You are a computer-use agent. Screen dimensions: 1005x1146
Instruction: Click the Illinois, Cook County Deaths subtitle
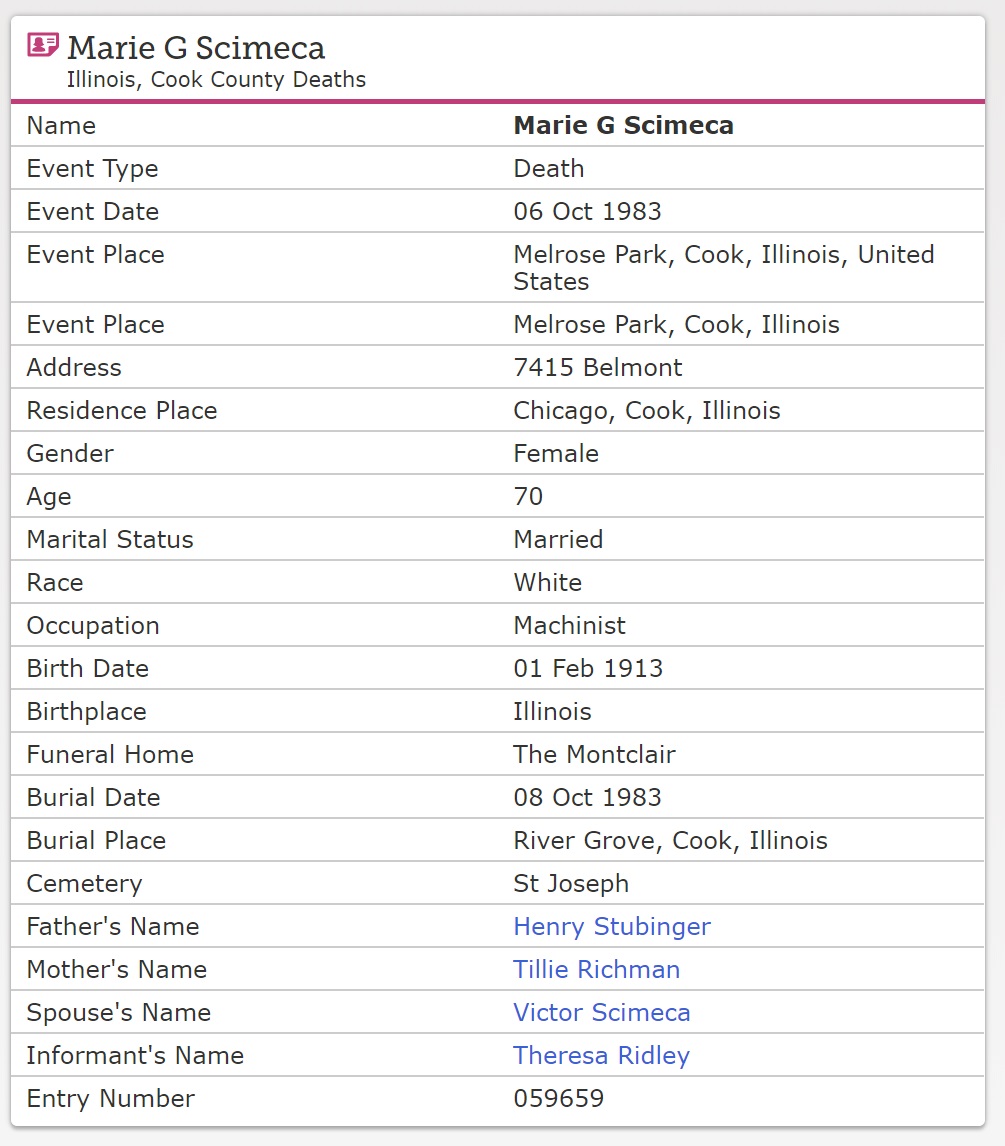[216, 80]
